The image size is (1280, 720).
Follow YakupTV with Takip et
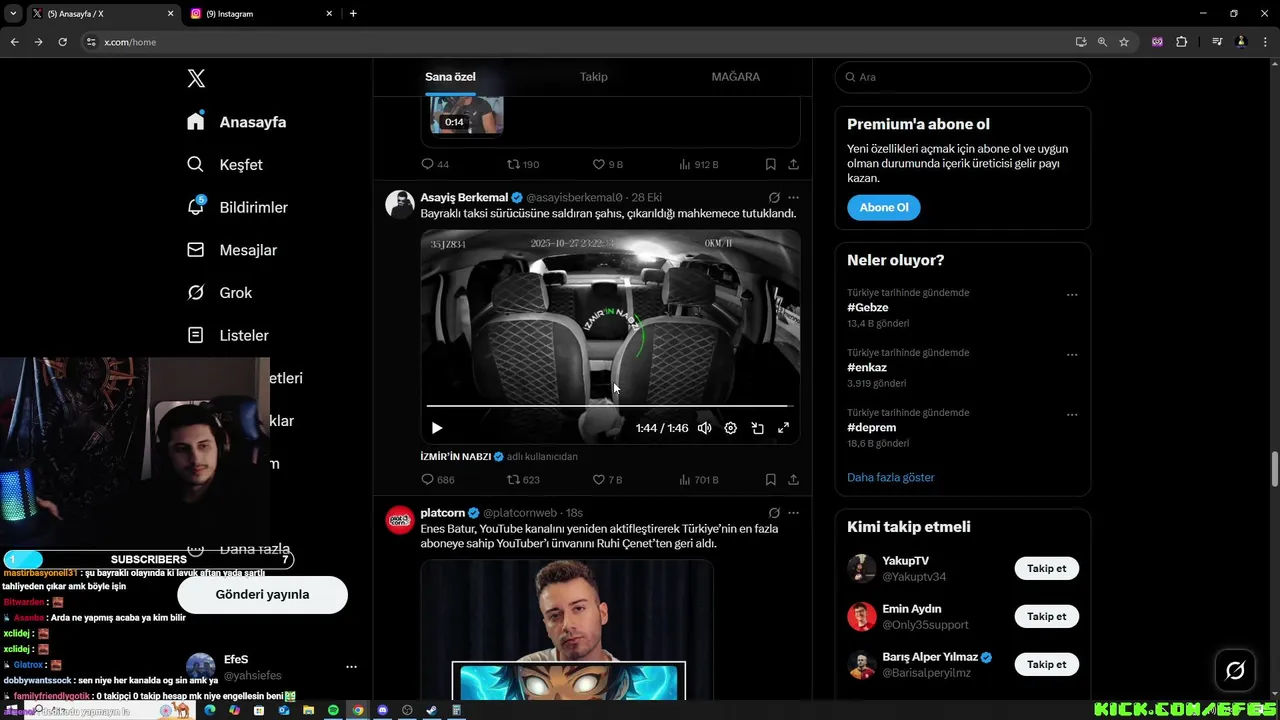pyautogui.click(x=1047, y=568)
